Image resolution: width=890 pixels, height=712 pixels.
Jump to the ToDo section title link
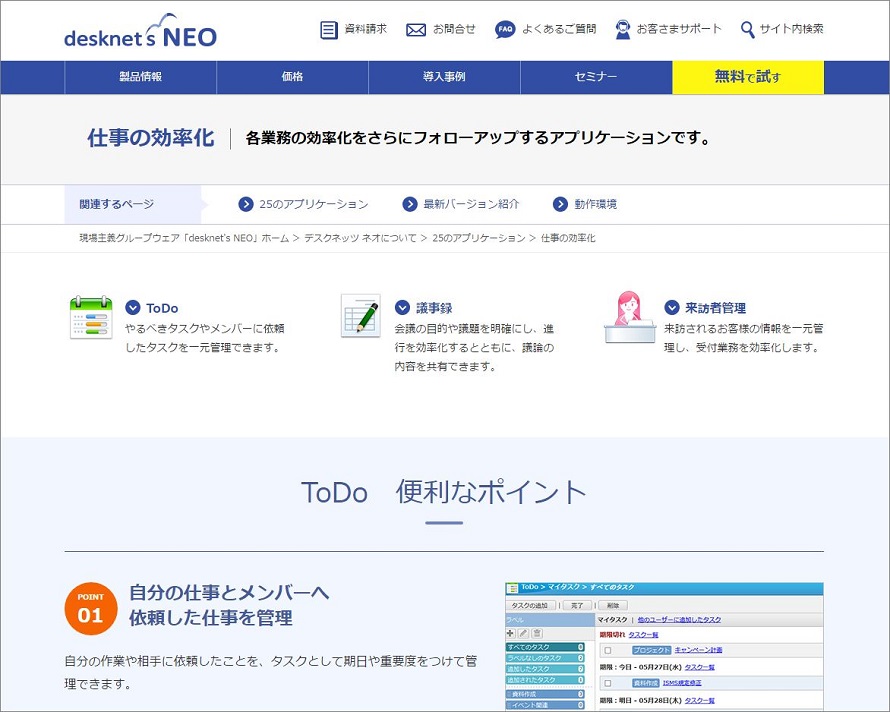162,308
